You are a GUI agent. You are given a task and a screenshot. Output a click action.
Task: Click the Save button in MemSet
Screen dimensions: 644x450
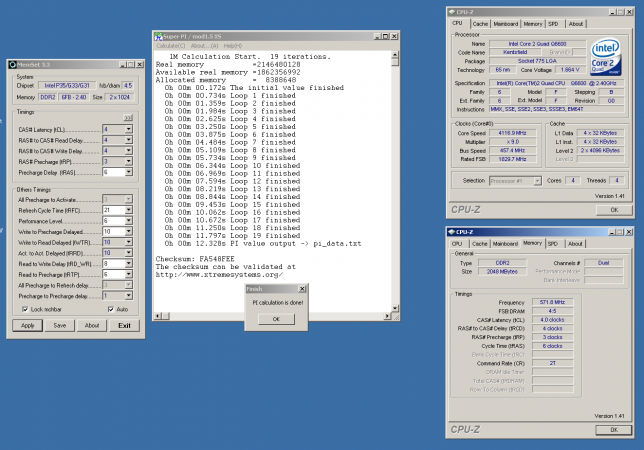[x=60, y=326]
